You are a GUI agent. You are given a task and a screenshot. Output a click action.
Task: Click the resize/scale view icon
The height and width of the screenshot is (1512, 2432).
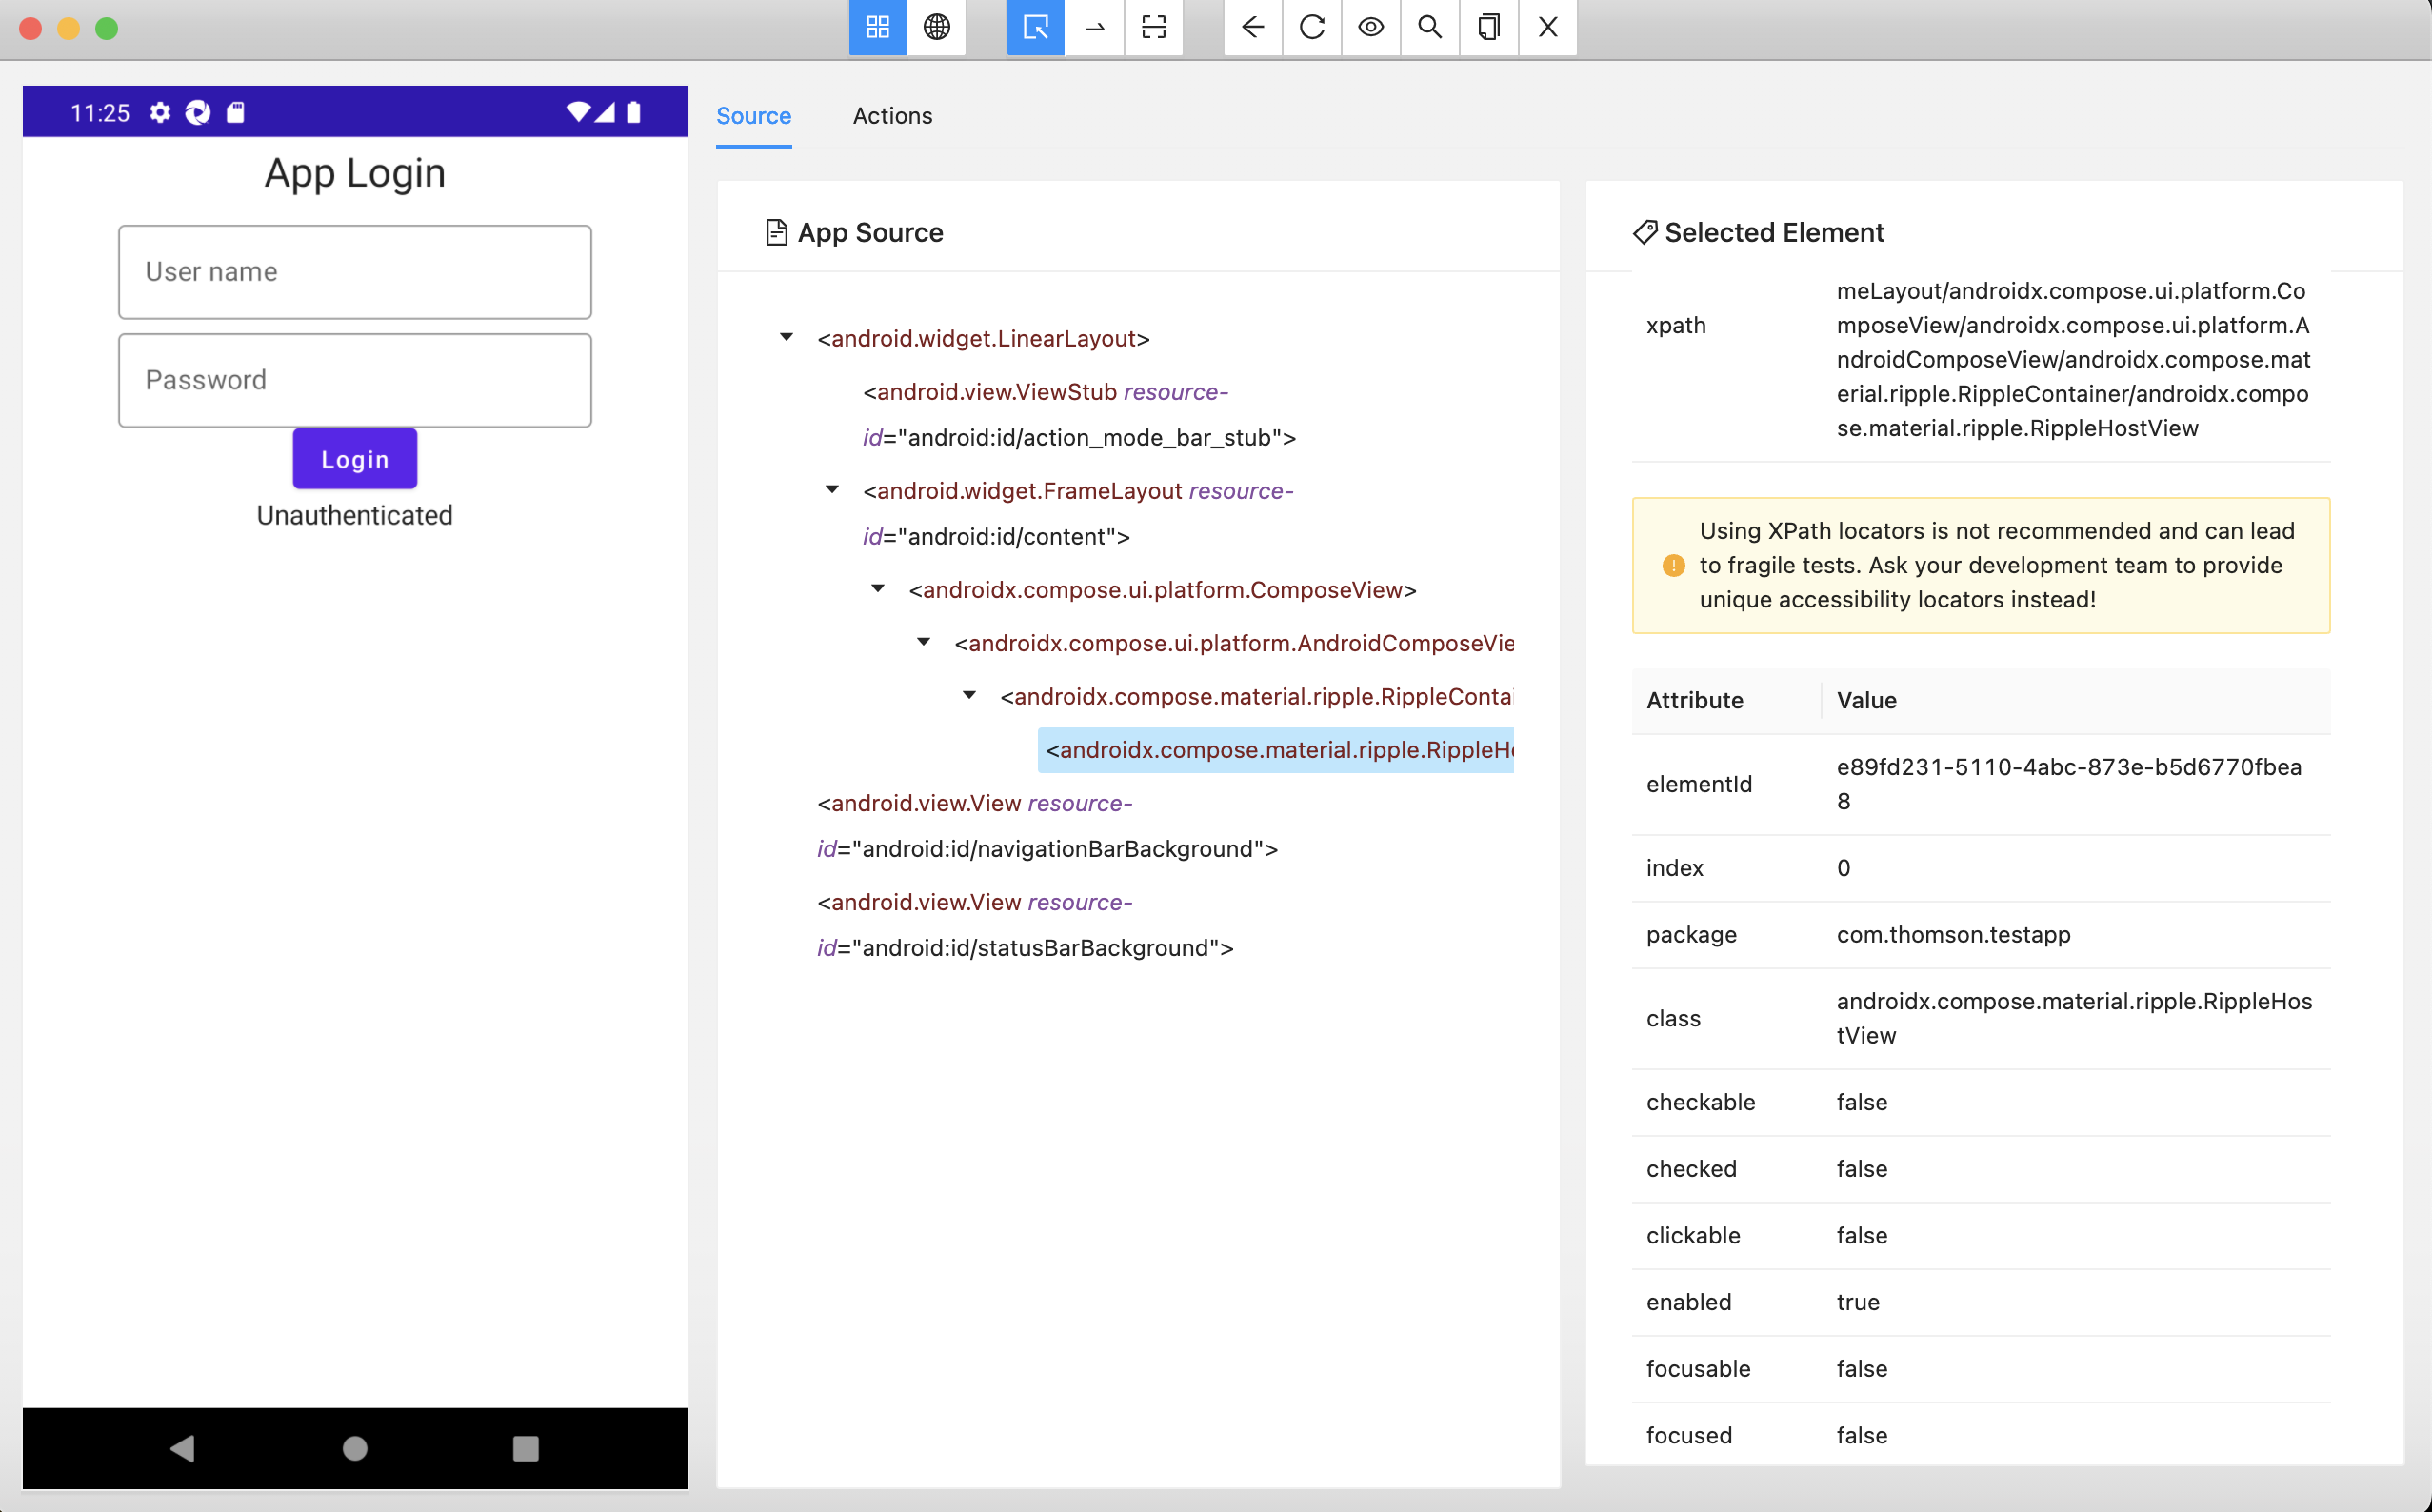point(1155,28)
